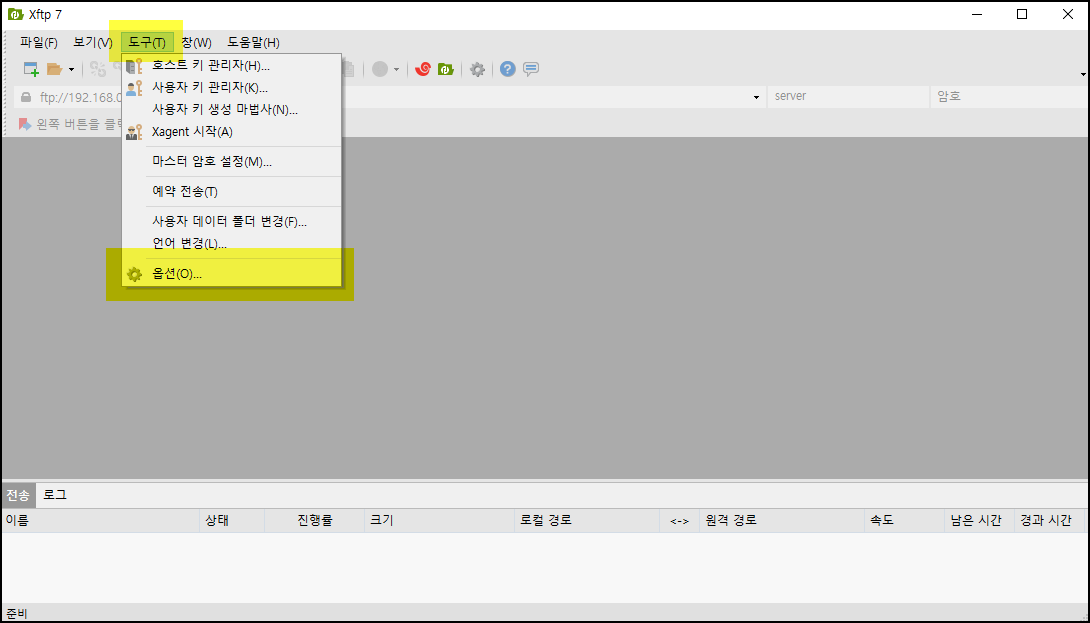Sort transfers by 경과 시간 column header
Image resolution: width=1090 pixels, height=623 pixels.
pyautogui.click(x=1049, y=520)
